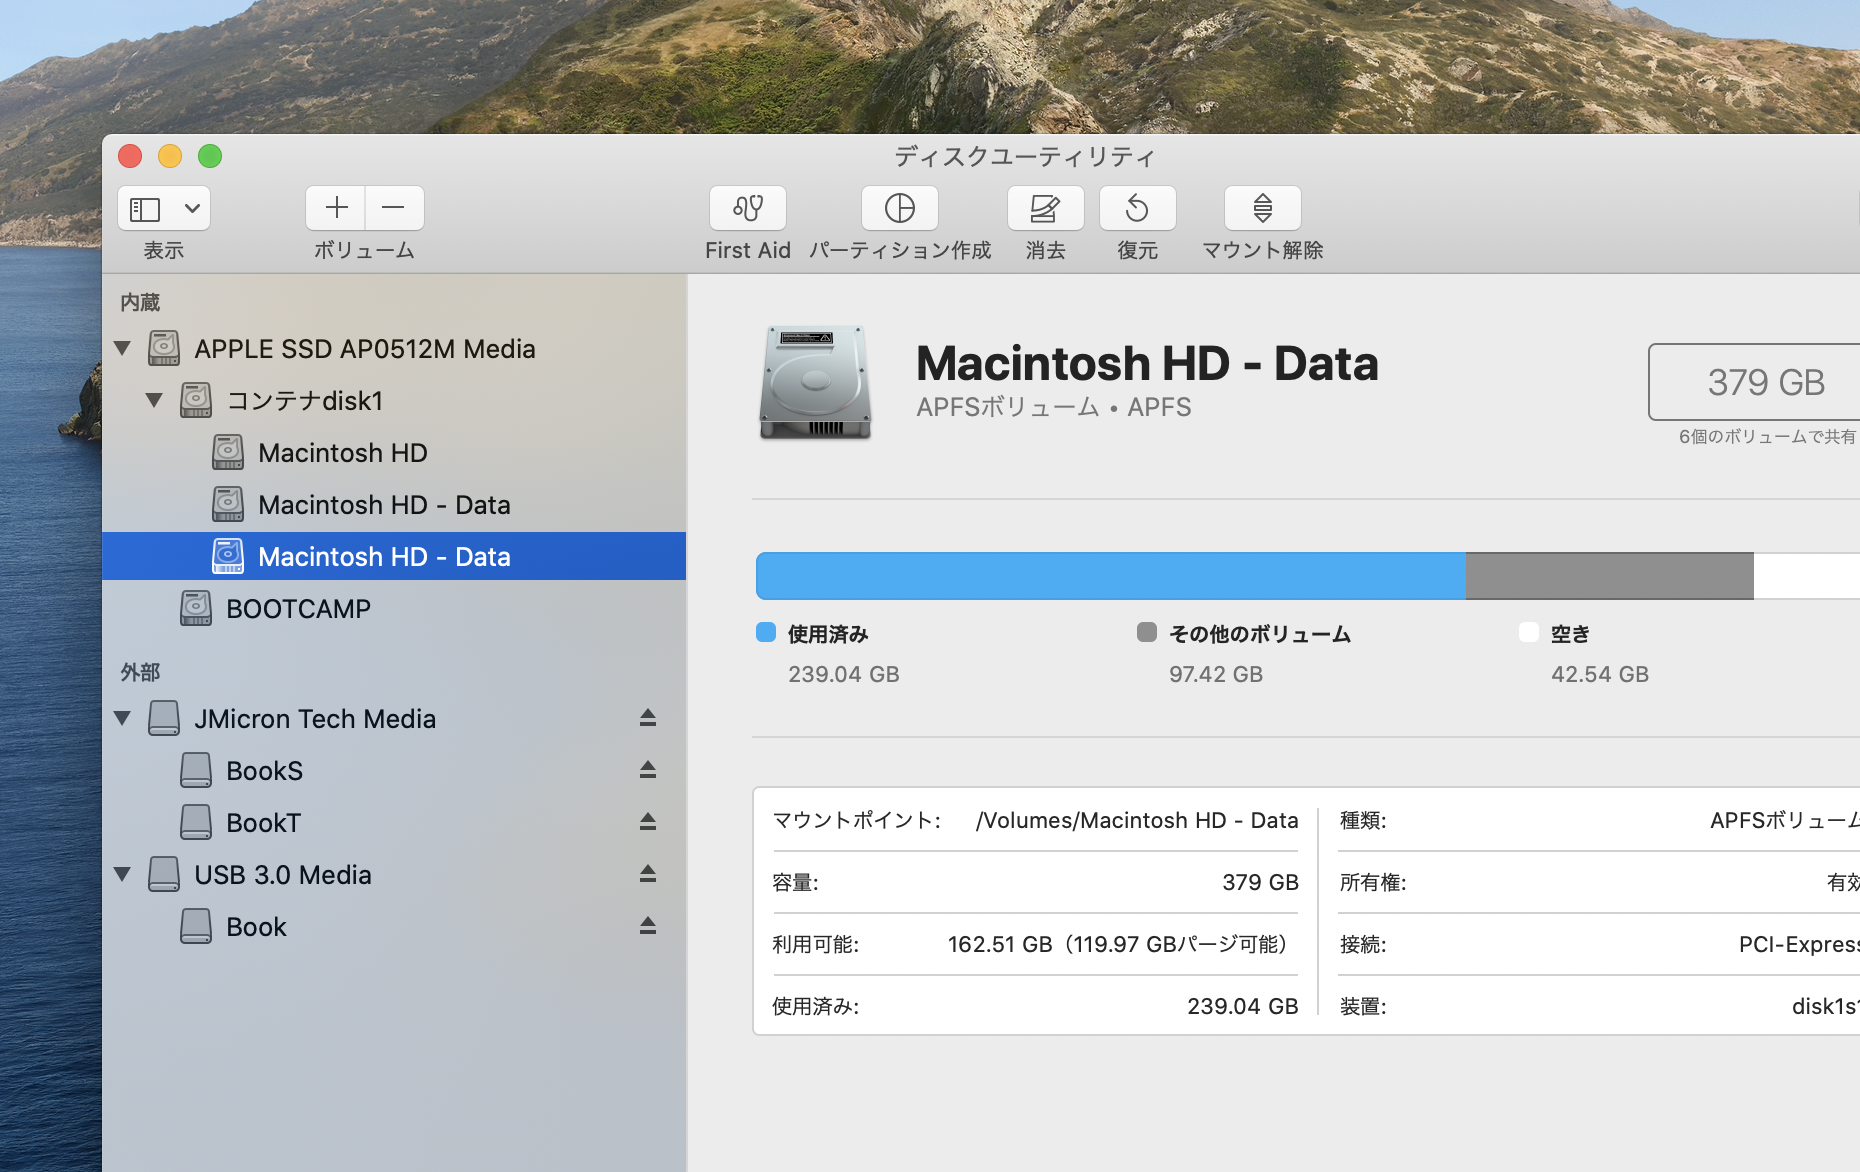1860x1172 pixels.
Task: Eject the JMicron Tech Media drive
Action: (x=647, y=718)
